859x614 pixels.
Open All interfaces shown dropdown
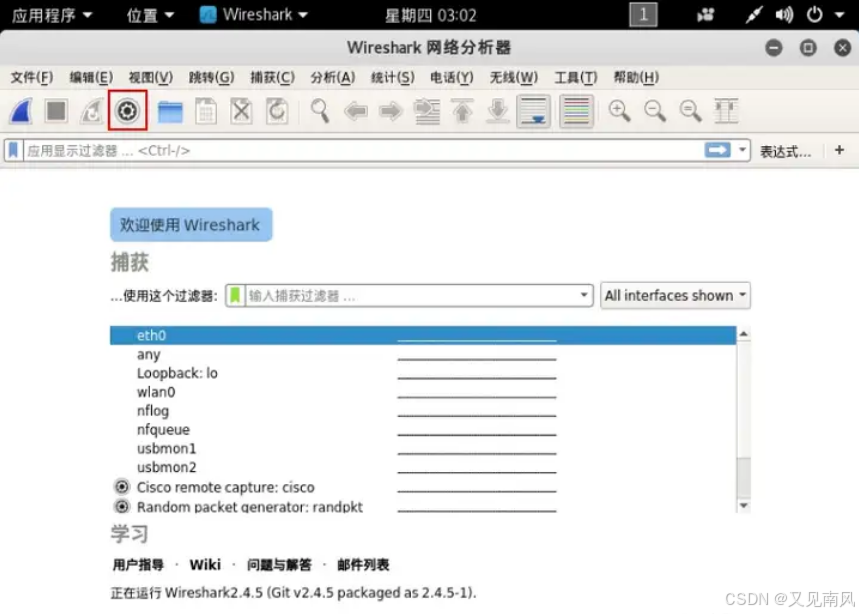(675, 296)
